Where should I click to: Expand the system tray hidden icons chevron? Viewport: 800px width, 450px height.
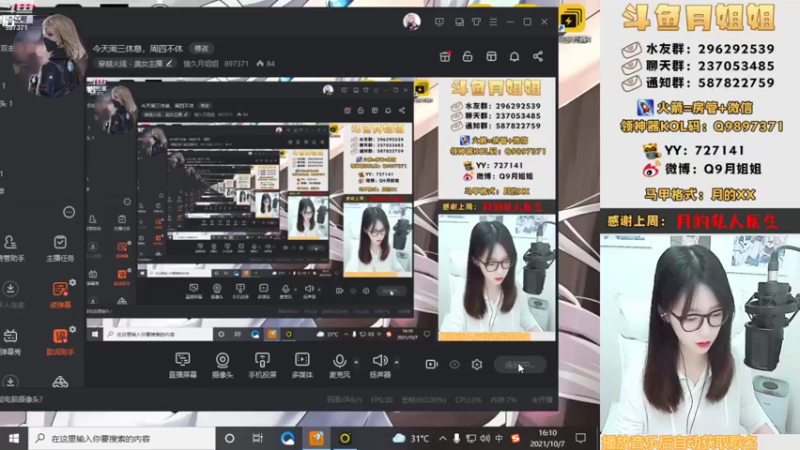tap(443, 438)
